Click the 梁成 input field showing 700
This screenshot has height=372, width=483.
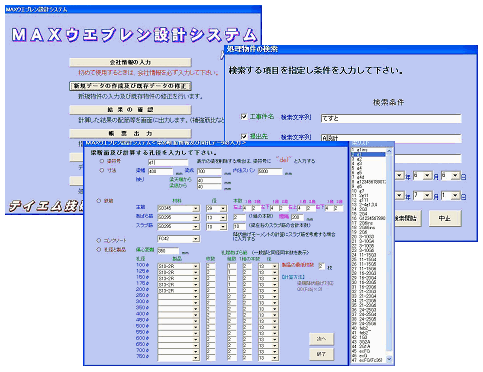209,171
